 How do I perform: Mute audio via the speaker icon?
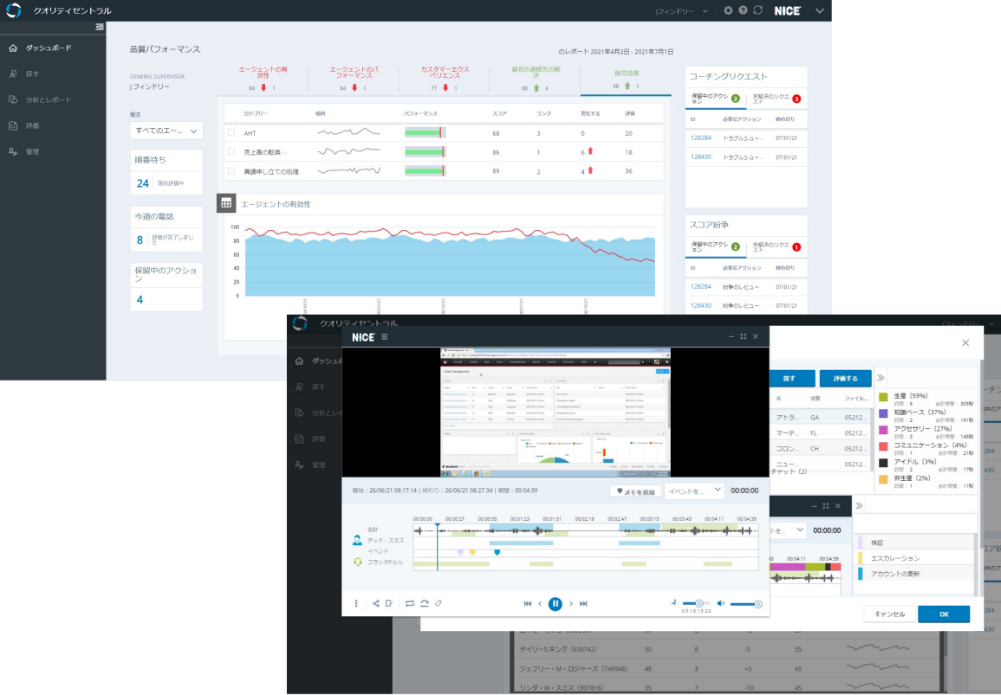point(721,604)
